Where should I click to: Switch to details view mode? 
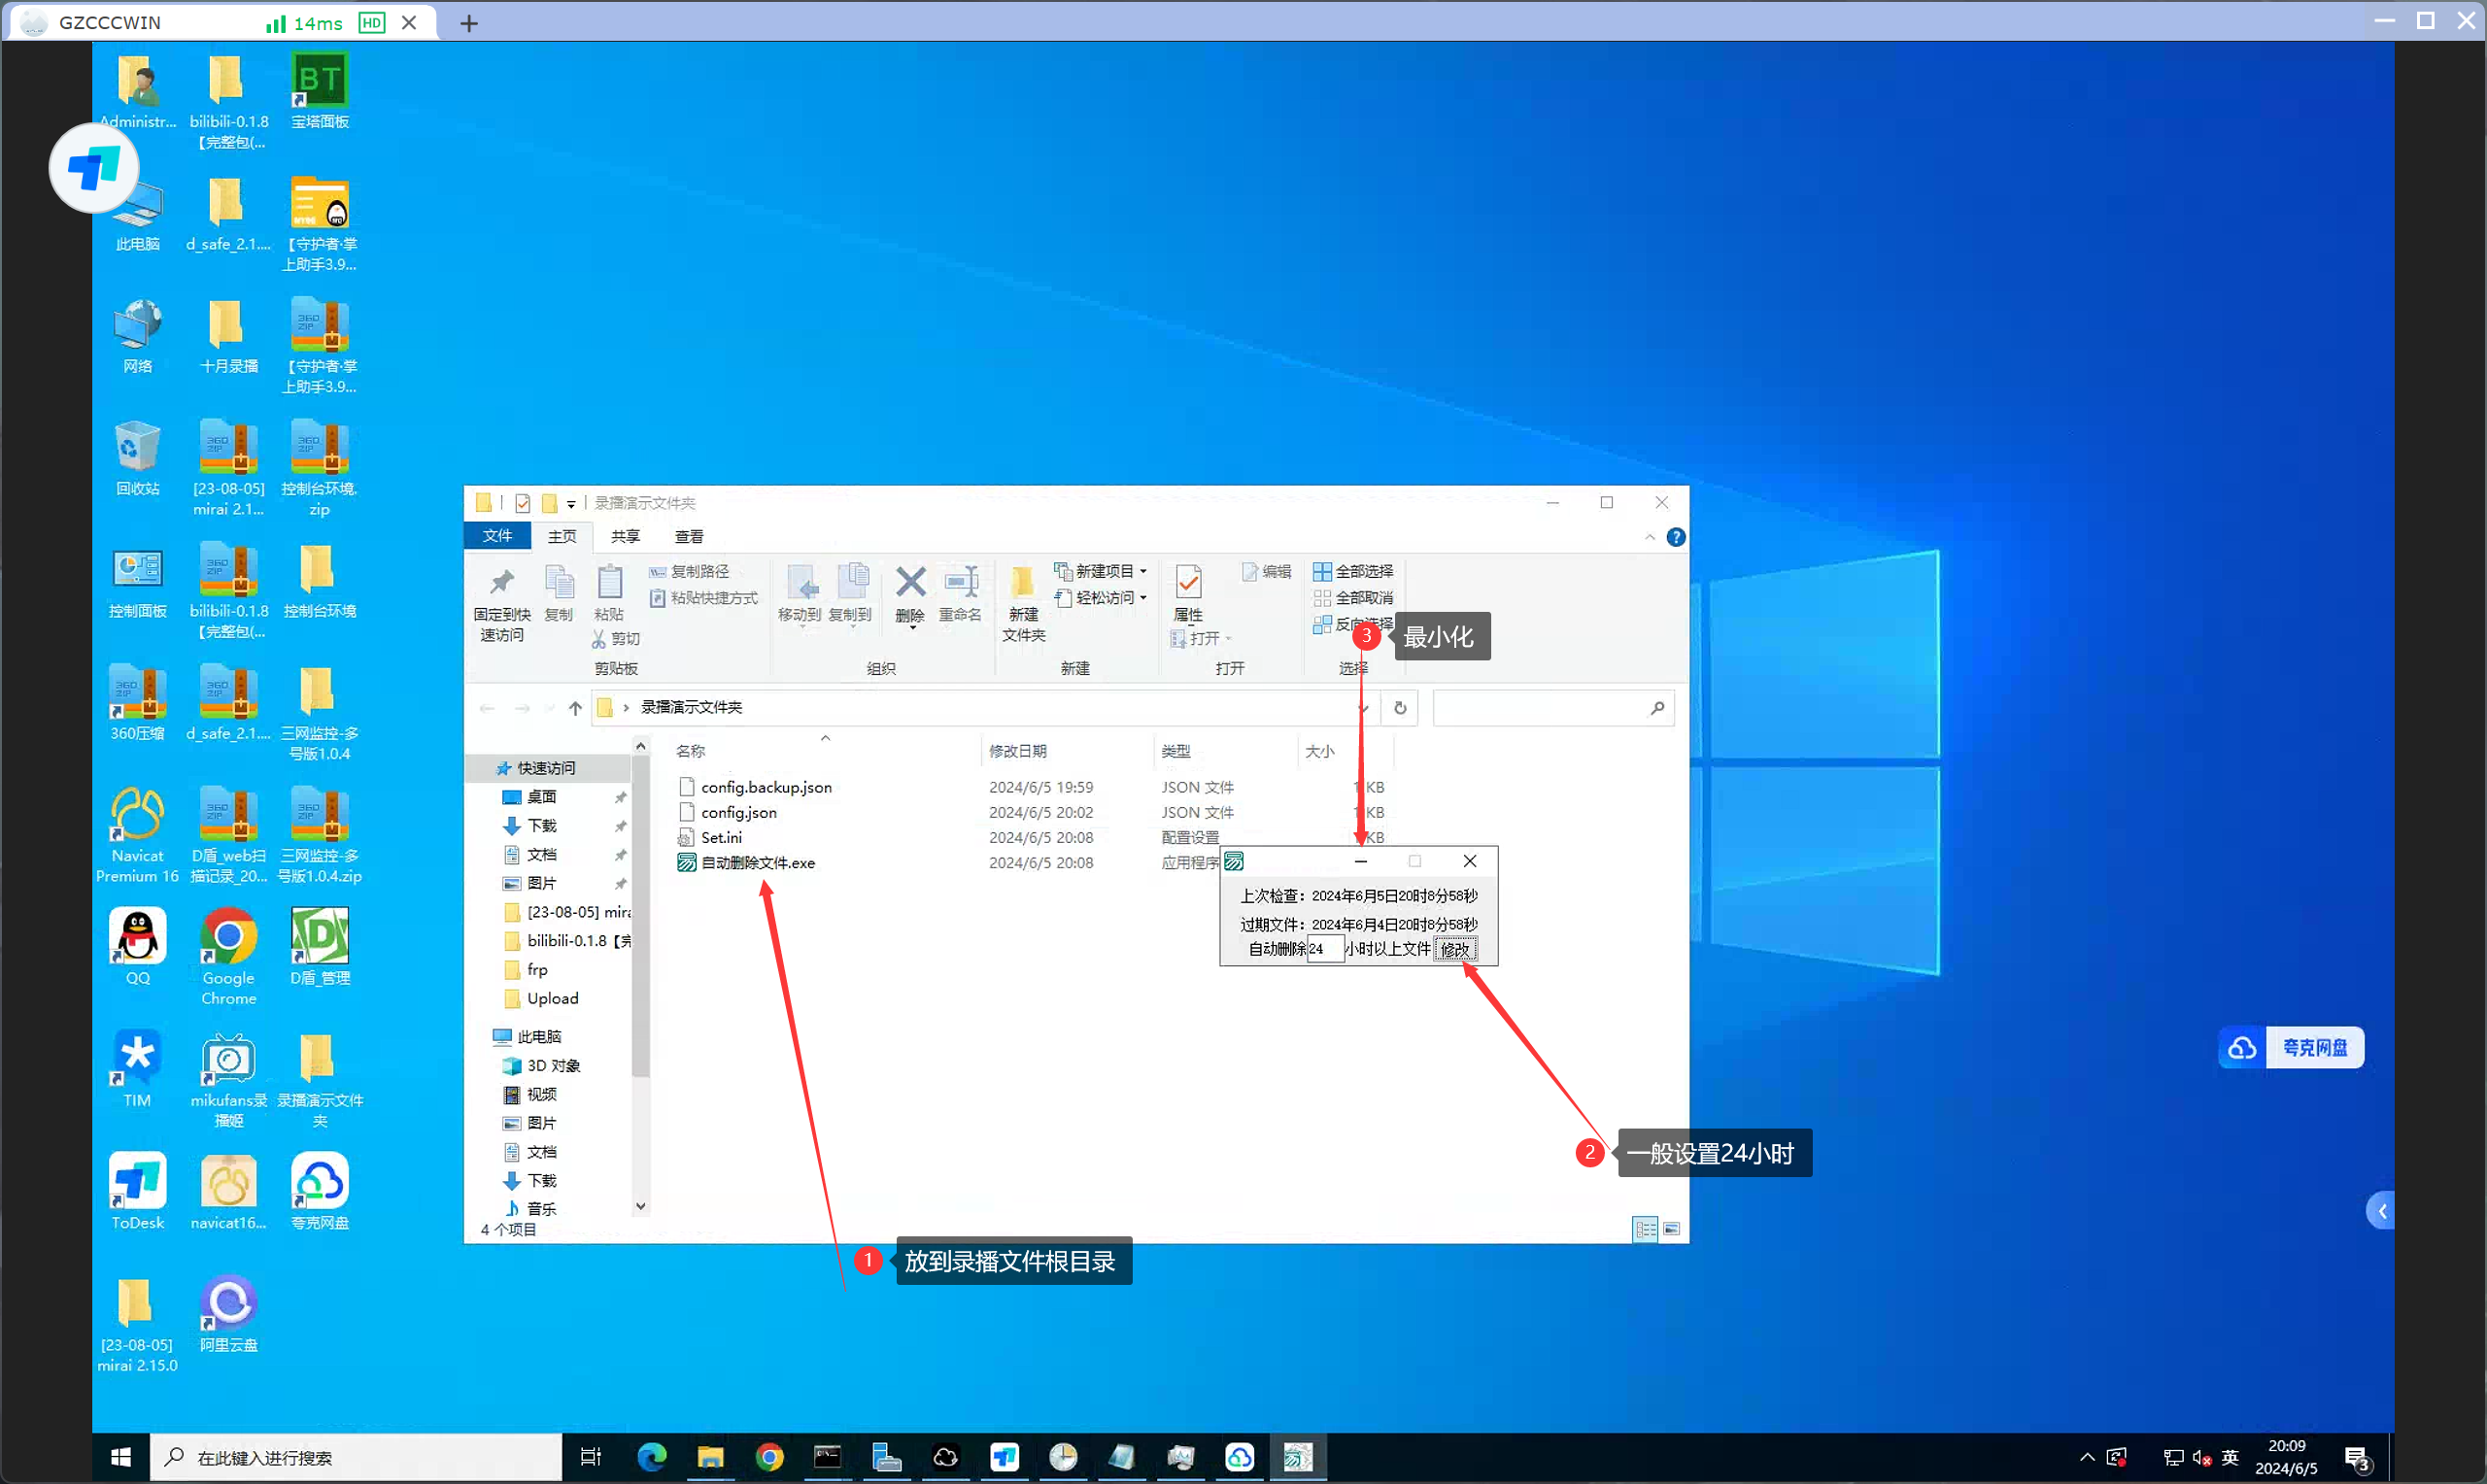pyautogui.click(x=1644, y=1229)
